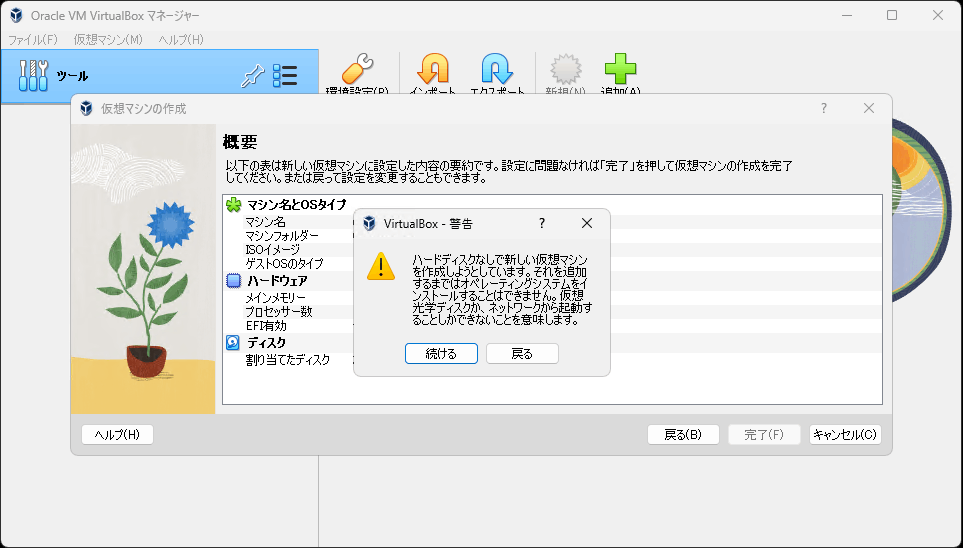Screen dimensions: 963x548
Task: Open help question mark in warning dialog
Action: [x=542, y=223]
